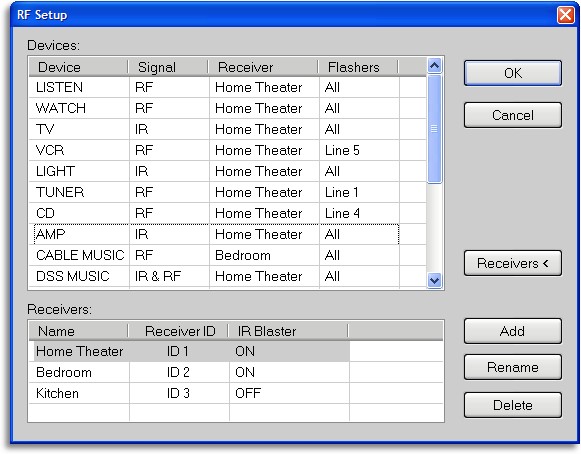Open Receiver cell for CABLE MUSIC row
Image resolution: width=581 pixels, height=454 pixels.
pos(264,255)
